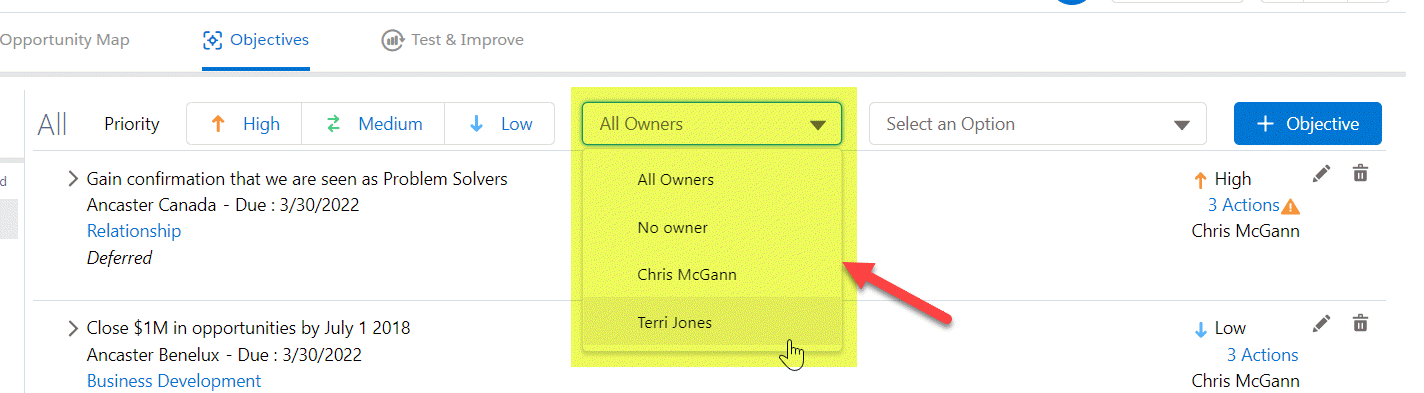The width and height of the screenshot is (1424, 393).
Task: Click the Test & Improve tab icon
Action: pos(391,40)
